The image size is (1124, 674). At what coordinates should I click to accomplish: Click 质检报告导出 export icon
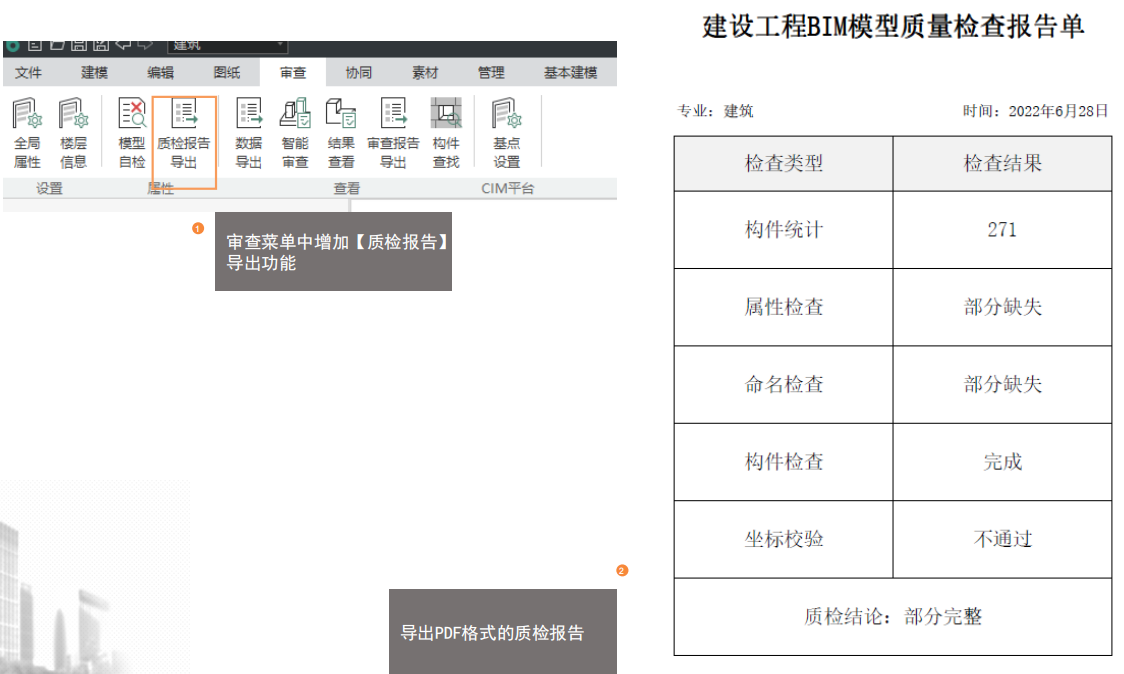[184, 132]
